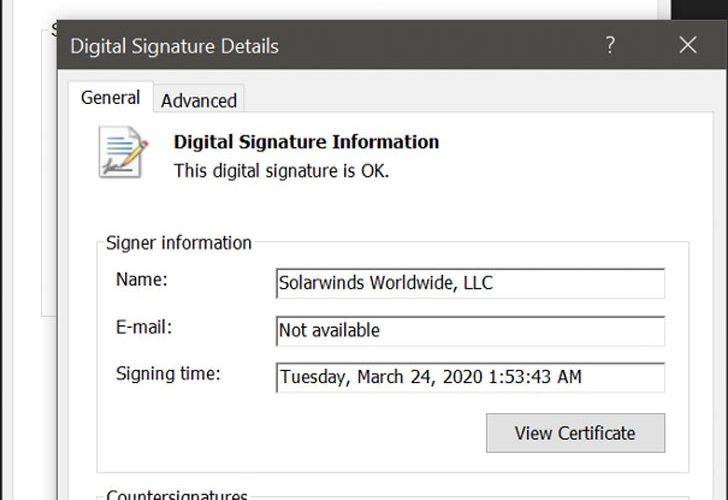
Task: Click the Signer information group label
Action: pos(179,243)
